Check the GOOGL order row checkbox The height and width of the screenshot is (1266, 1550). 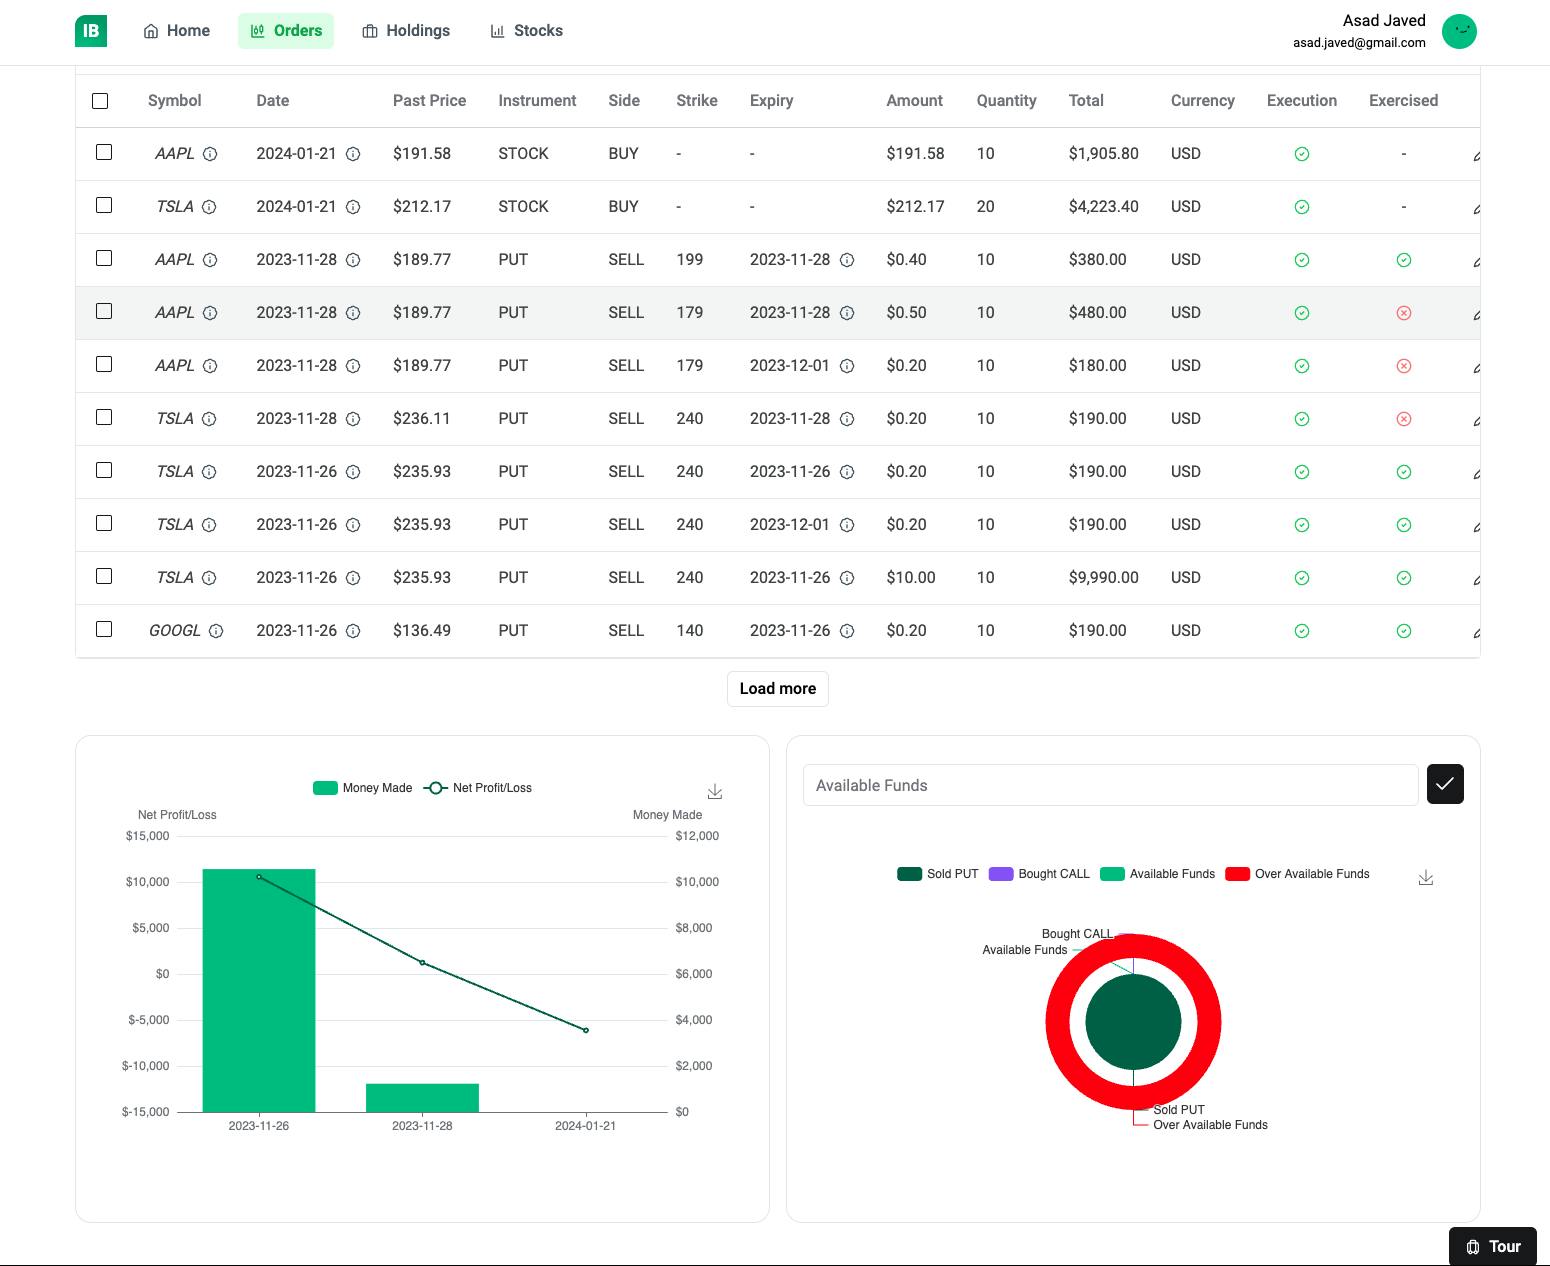[104, 629]
